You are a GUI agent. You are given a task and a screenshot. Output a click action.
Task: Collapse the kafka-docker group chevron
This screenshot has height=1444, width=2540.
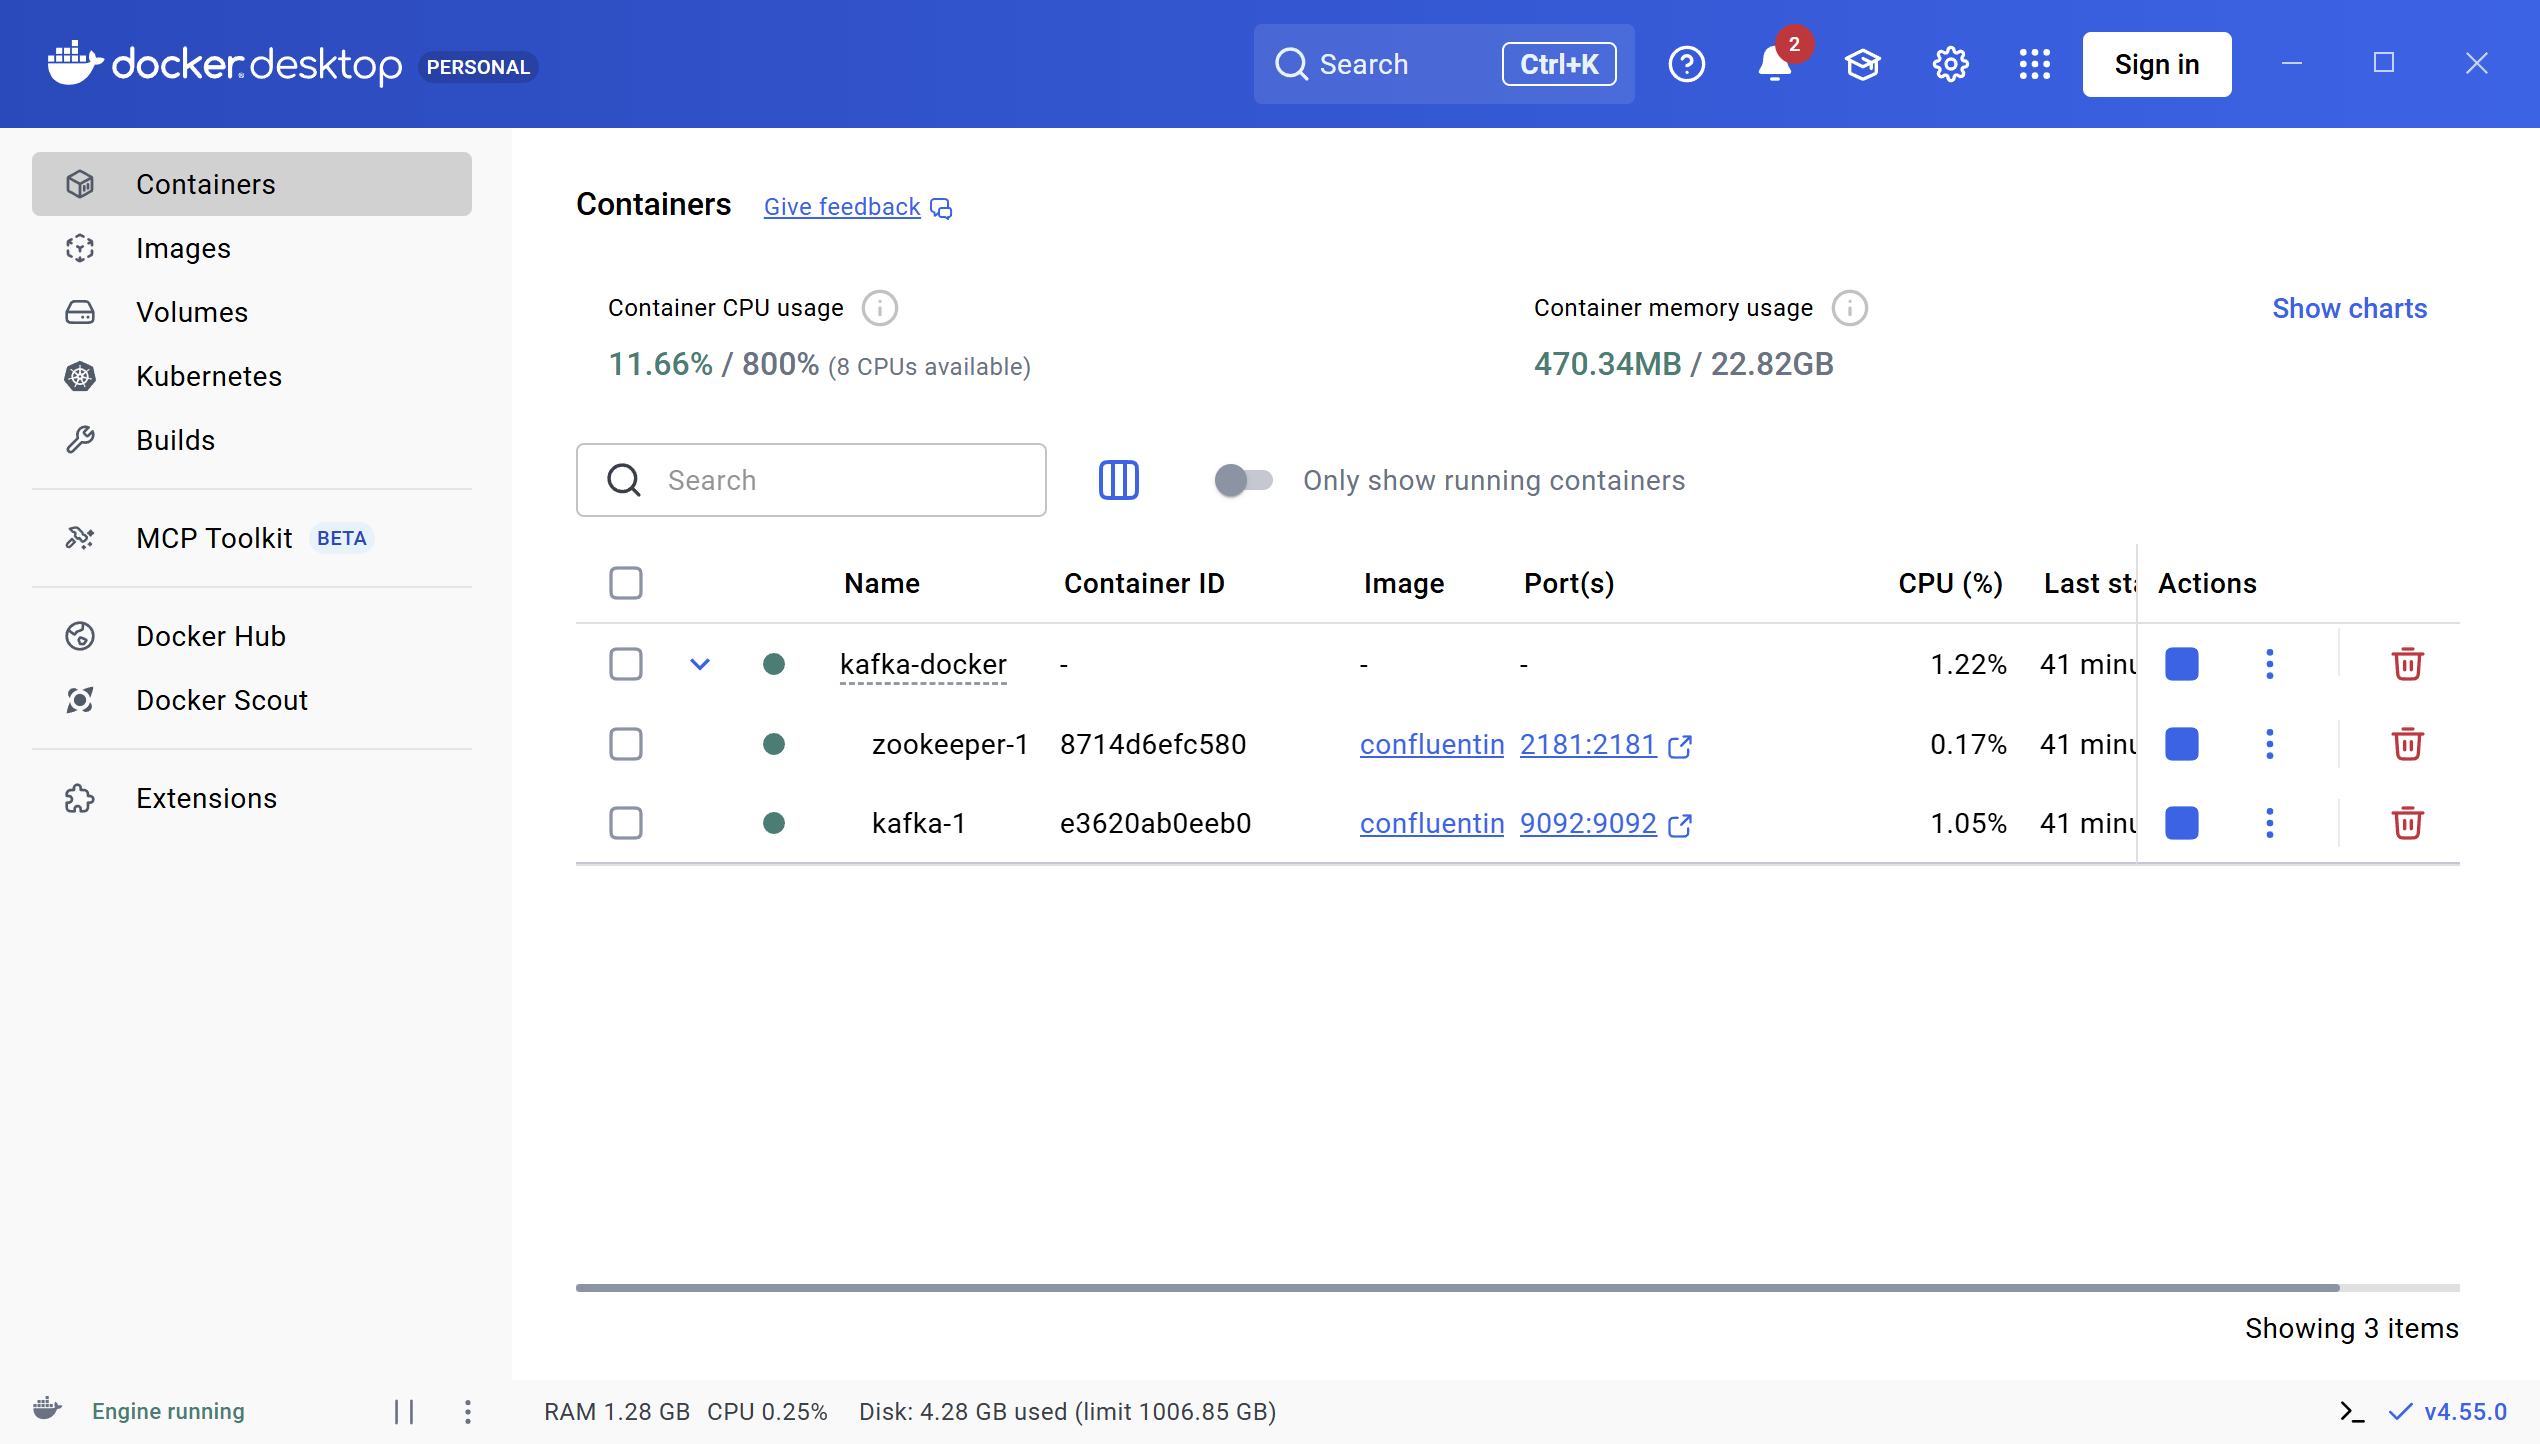pos(700,664)
